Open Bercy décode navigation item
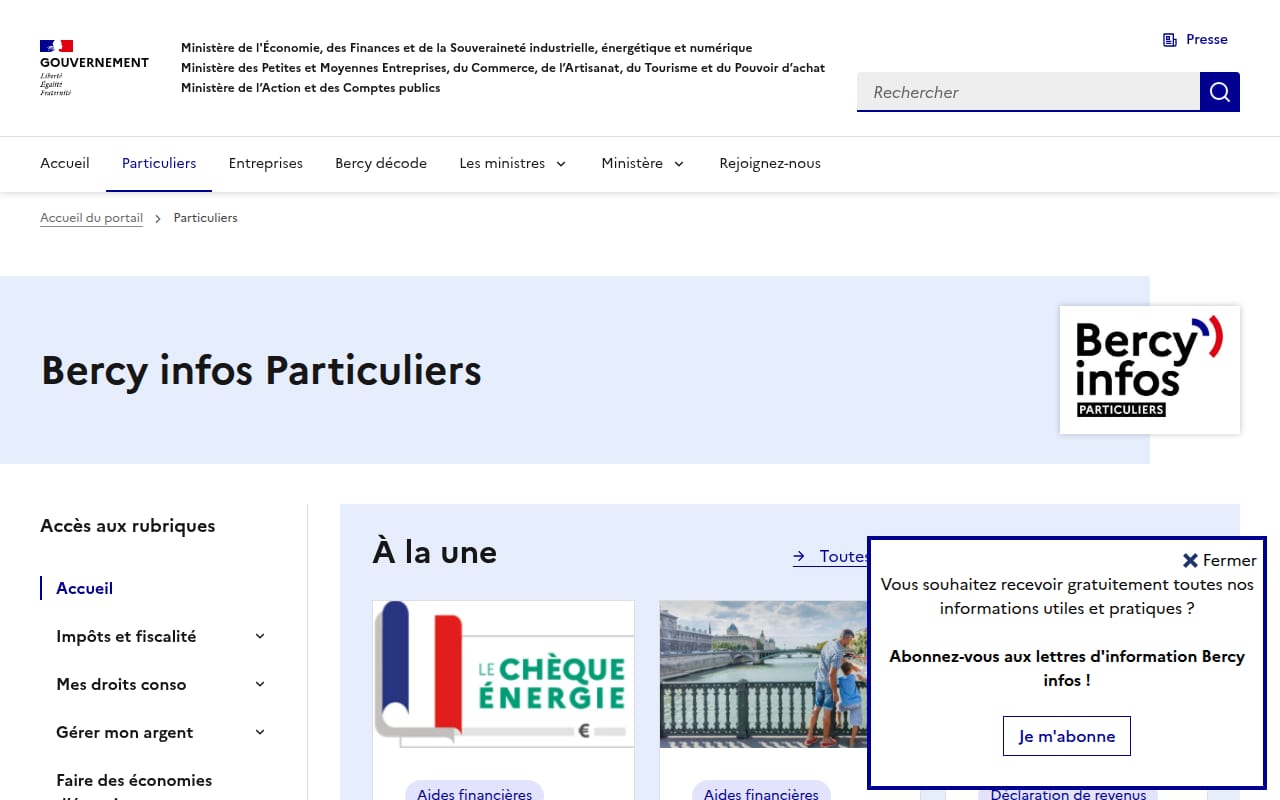The height and width of the screenshot is (800, 1280). (381, 163)
